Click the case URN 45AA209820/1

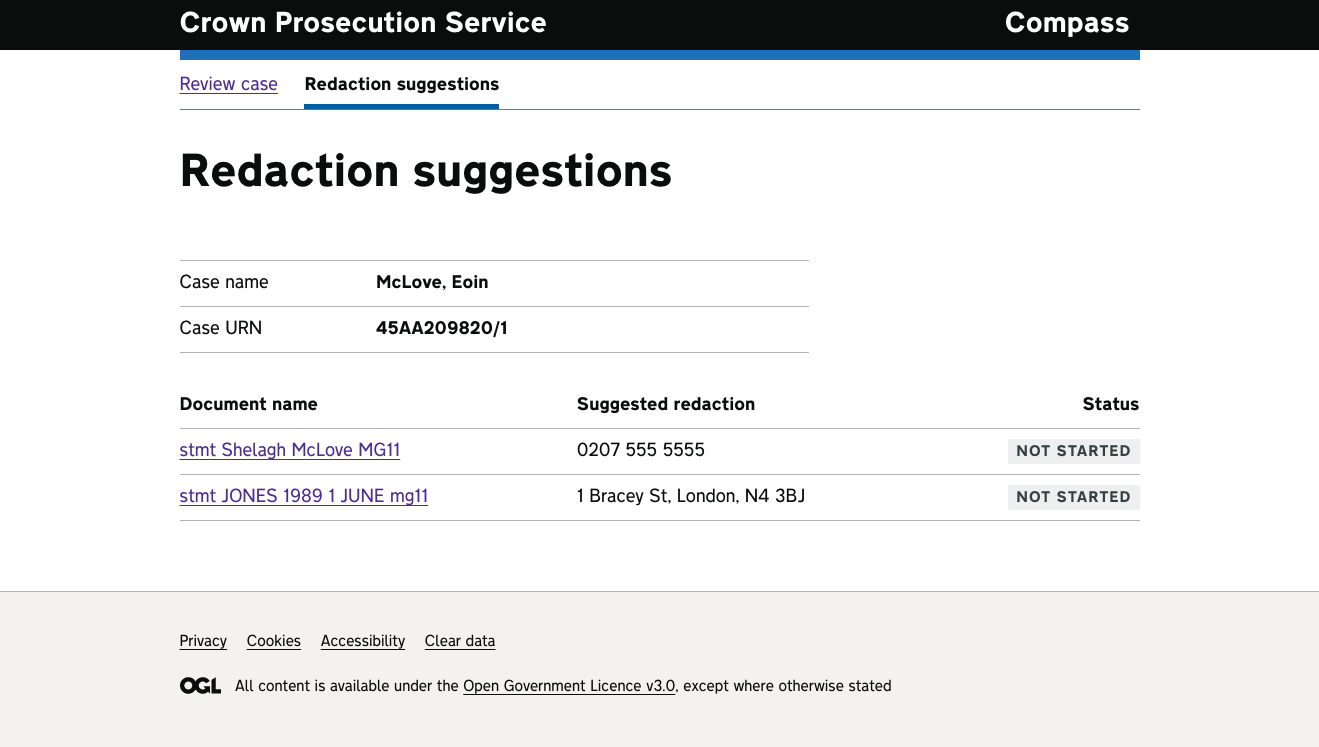pos(441,328)
